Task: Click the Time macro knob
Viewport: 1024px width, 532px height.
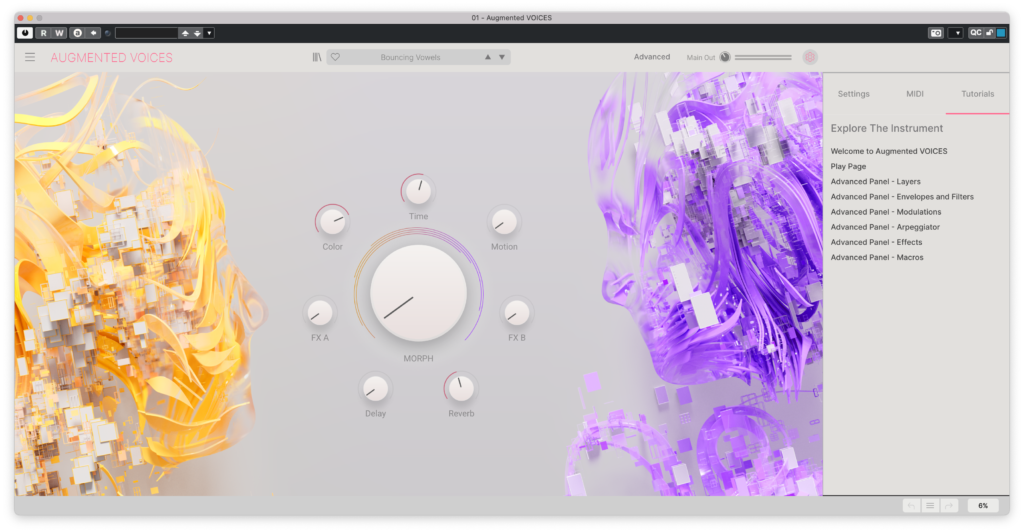Action: pyautogui.click(x=418, y=191)
